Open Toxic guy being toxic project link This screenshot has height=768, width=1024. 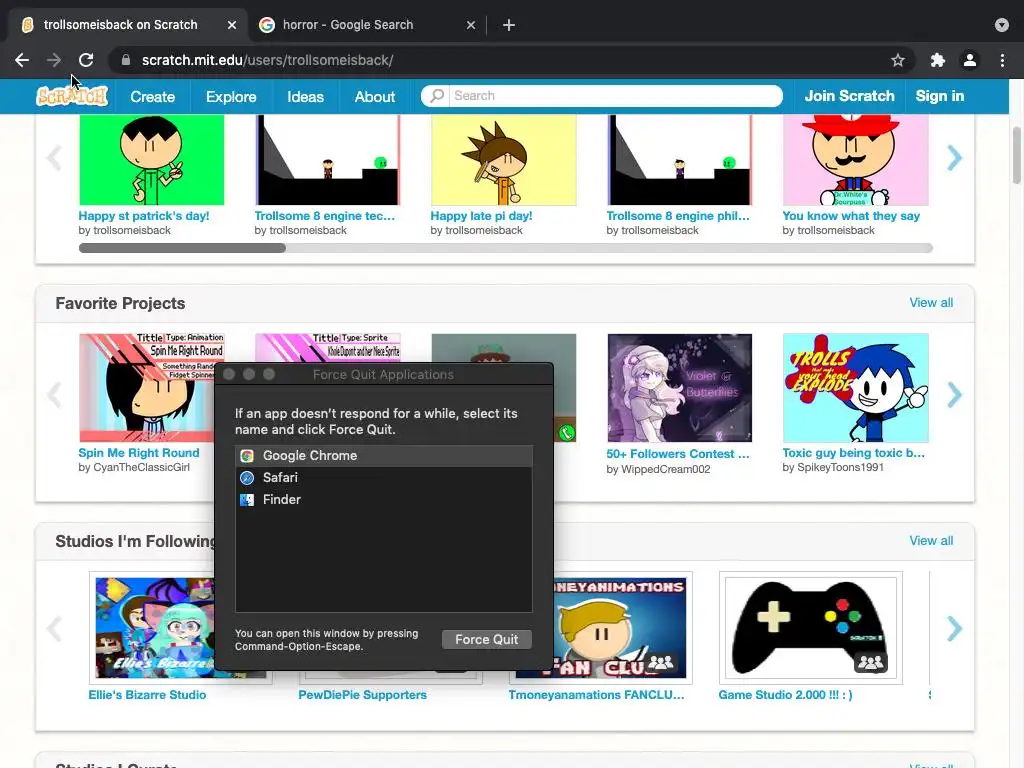tap(854, 453)
